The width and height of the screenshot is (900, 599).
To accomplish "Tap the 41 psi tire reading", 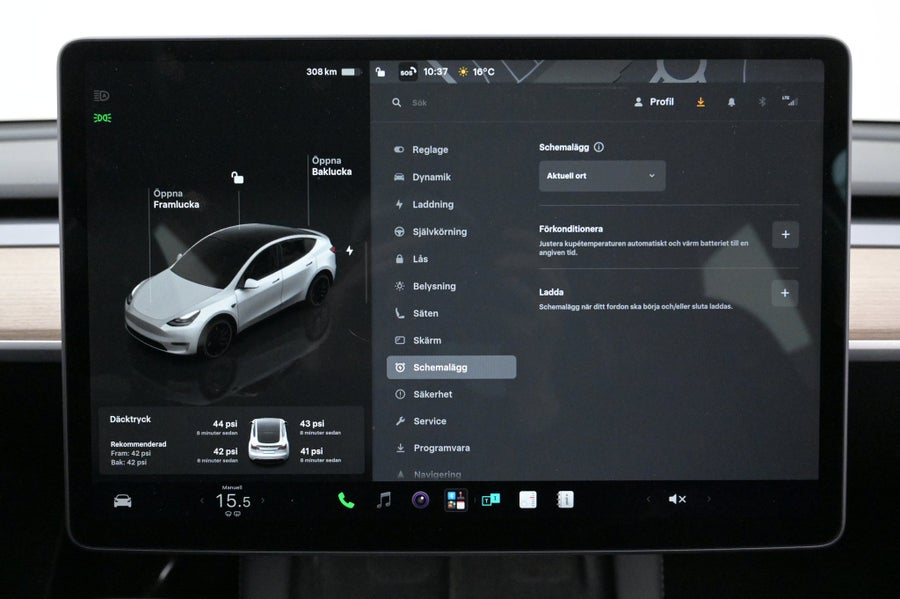I will coord(311,452).
